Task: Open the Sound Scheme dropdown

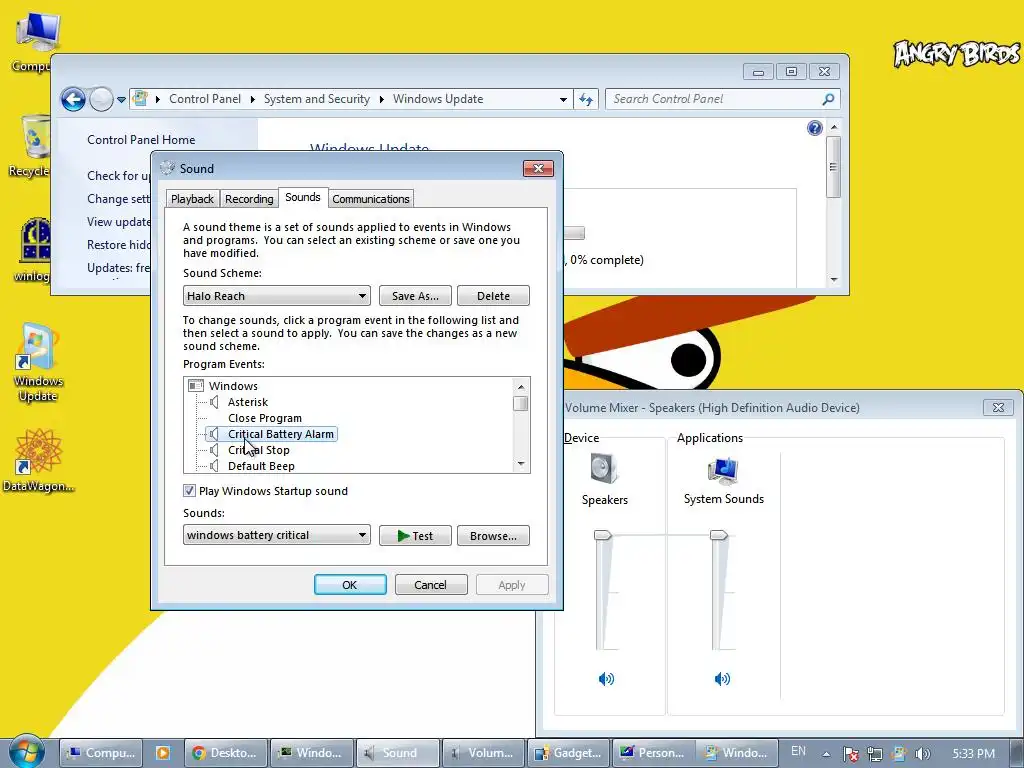Action: 276,296
